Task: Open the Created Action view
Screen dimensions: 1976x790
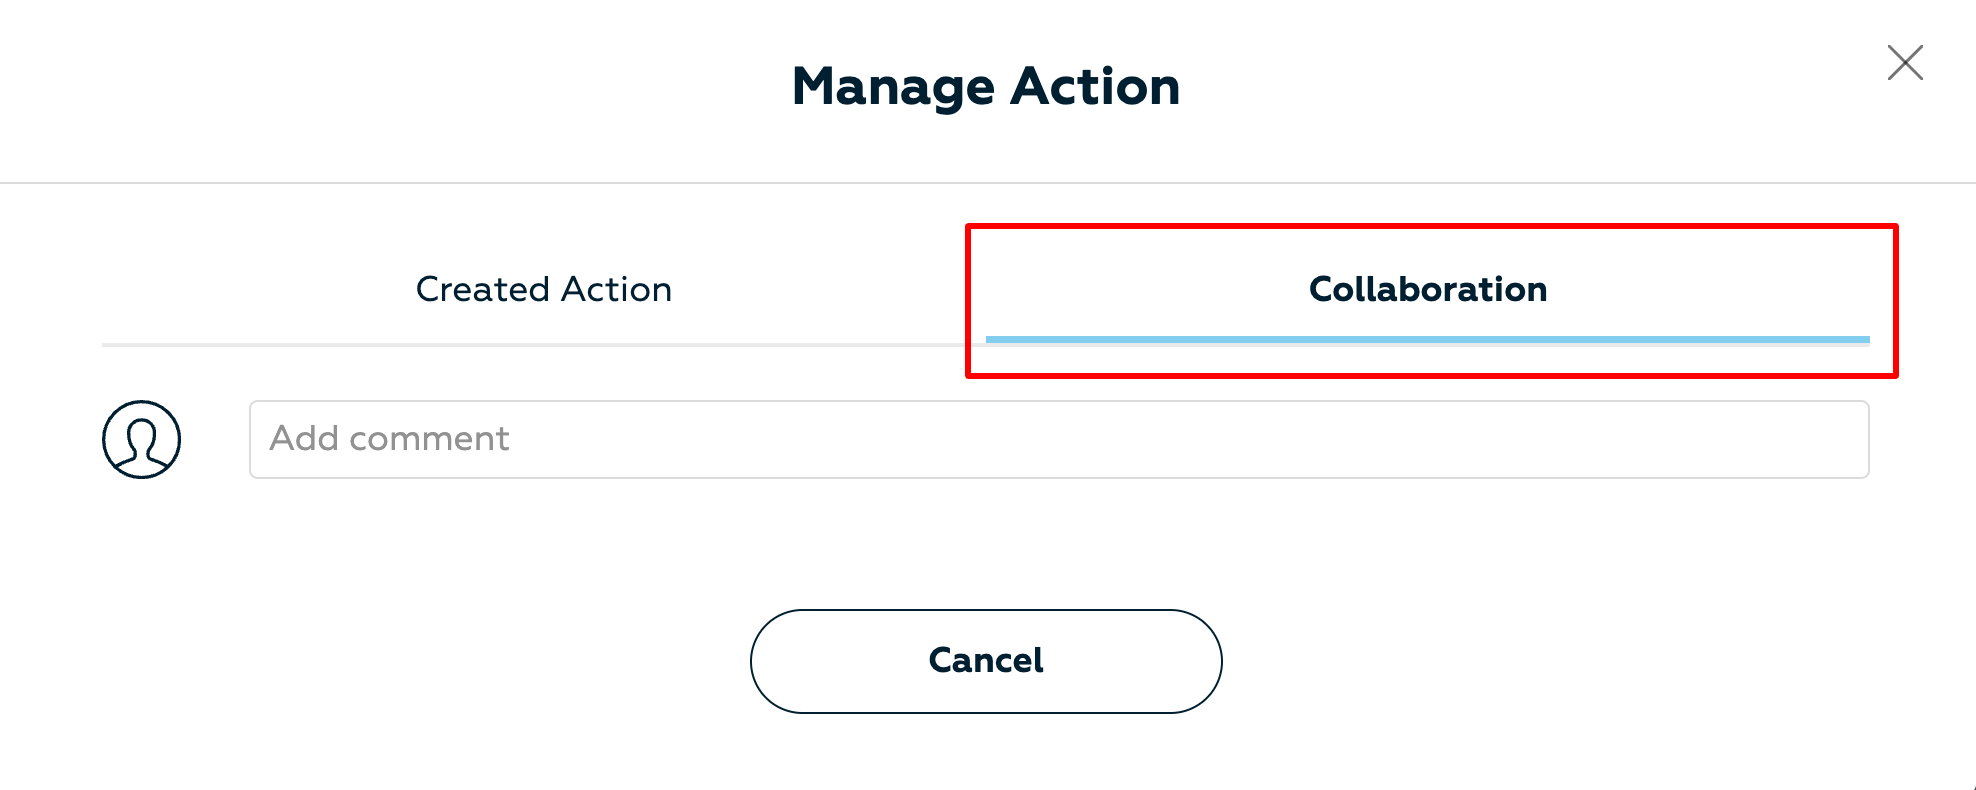Action: (x=543, y=289)
